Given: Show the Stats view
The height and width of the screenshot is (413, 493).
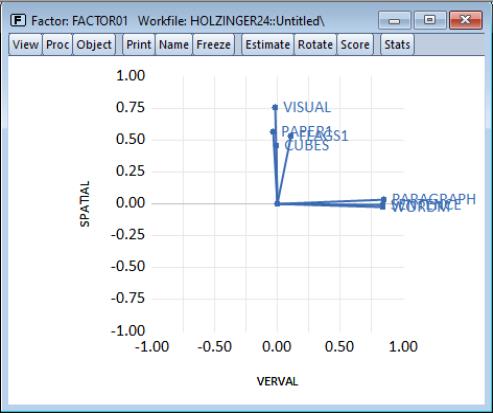Looking at the screenshot, I should click(397, 44).
